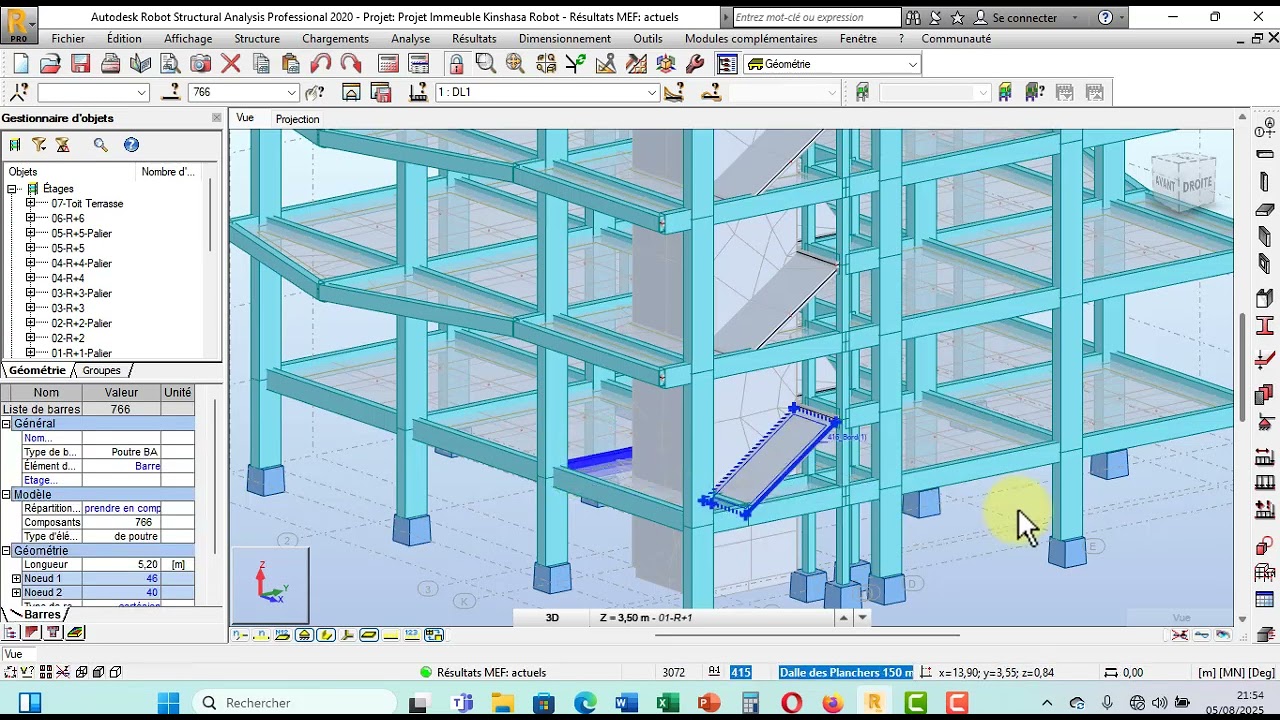1280x720 pixels.
Task: Expand the Noeud 1 property row
Action: coord(16,578)
